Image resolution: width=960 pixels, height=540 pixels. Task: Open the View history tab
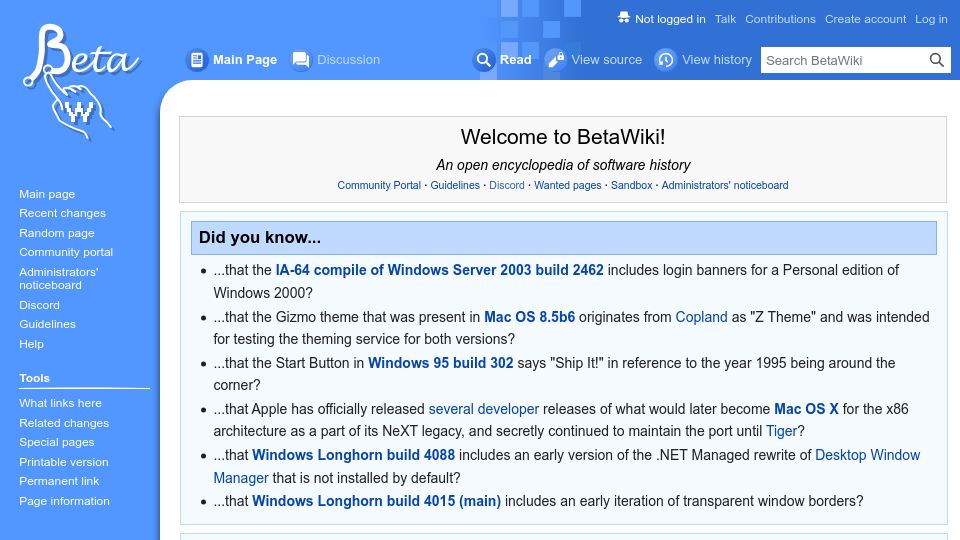(x=717, y=60)
